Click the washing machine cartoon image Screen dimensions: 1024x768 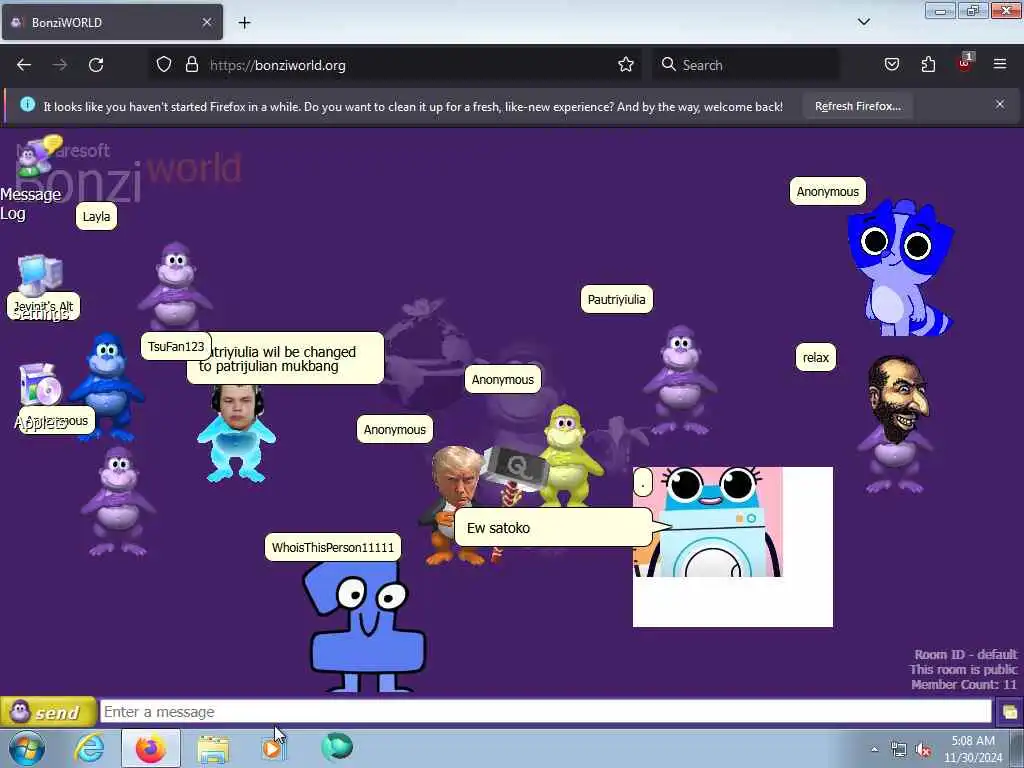(x=708, y=521)
